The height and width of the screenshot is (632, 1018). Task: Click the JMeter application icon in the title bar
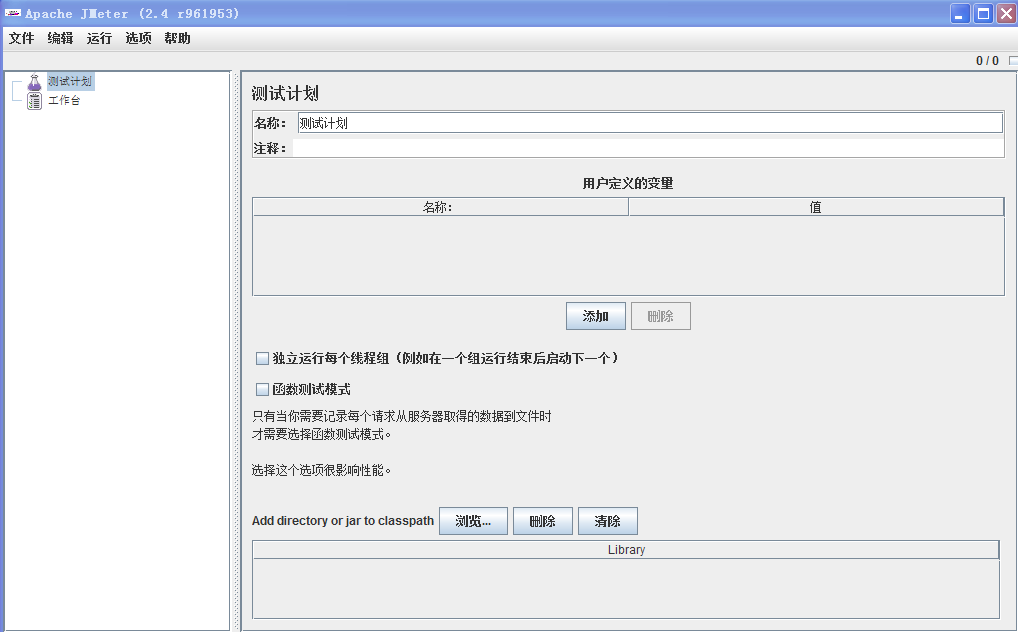(12, 13)
